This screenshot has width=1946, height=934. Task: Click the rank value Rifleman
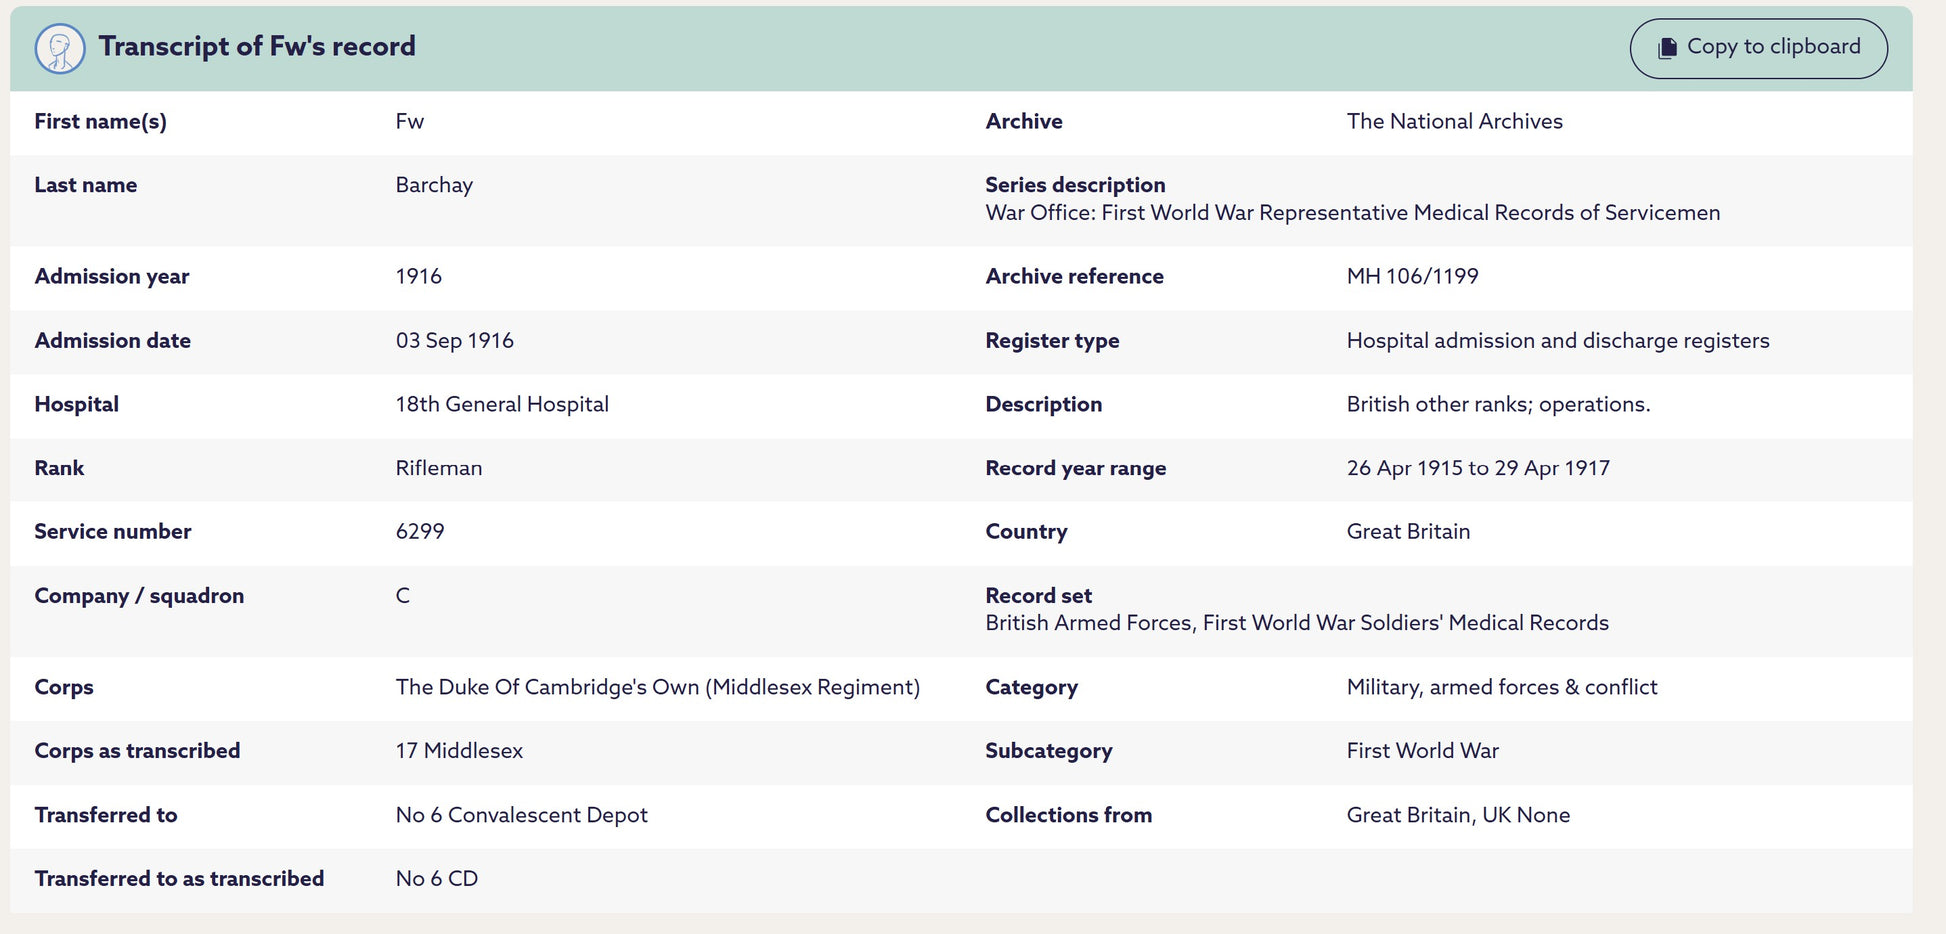(438, 468)
